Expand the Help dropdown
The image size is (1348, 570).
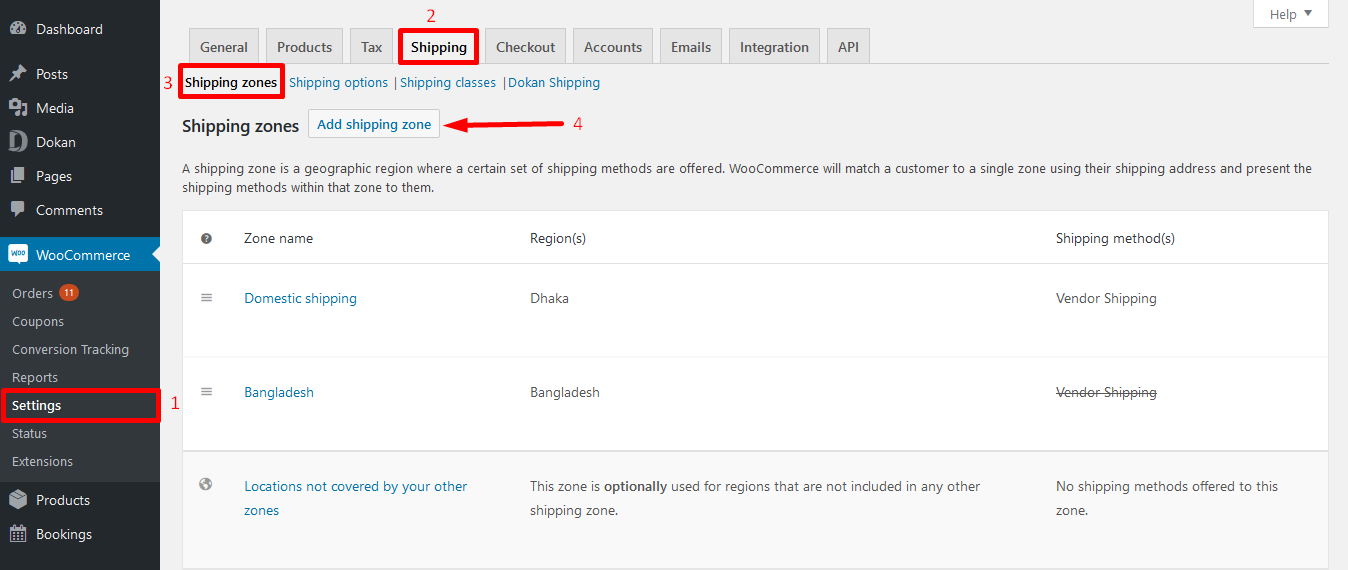(1291, 14)
